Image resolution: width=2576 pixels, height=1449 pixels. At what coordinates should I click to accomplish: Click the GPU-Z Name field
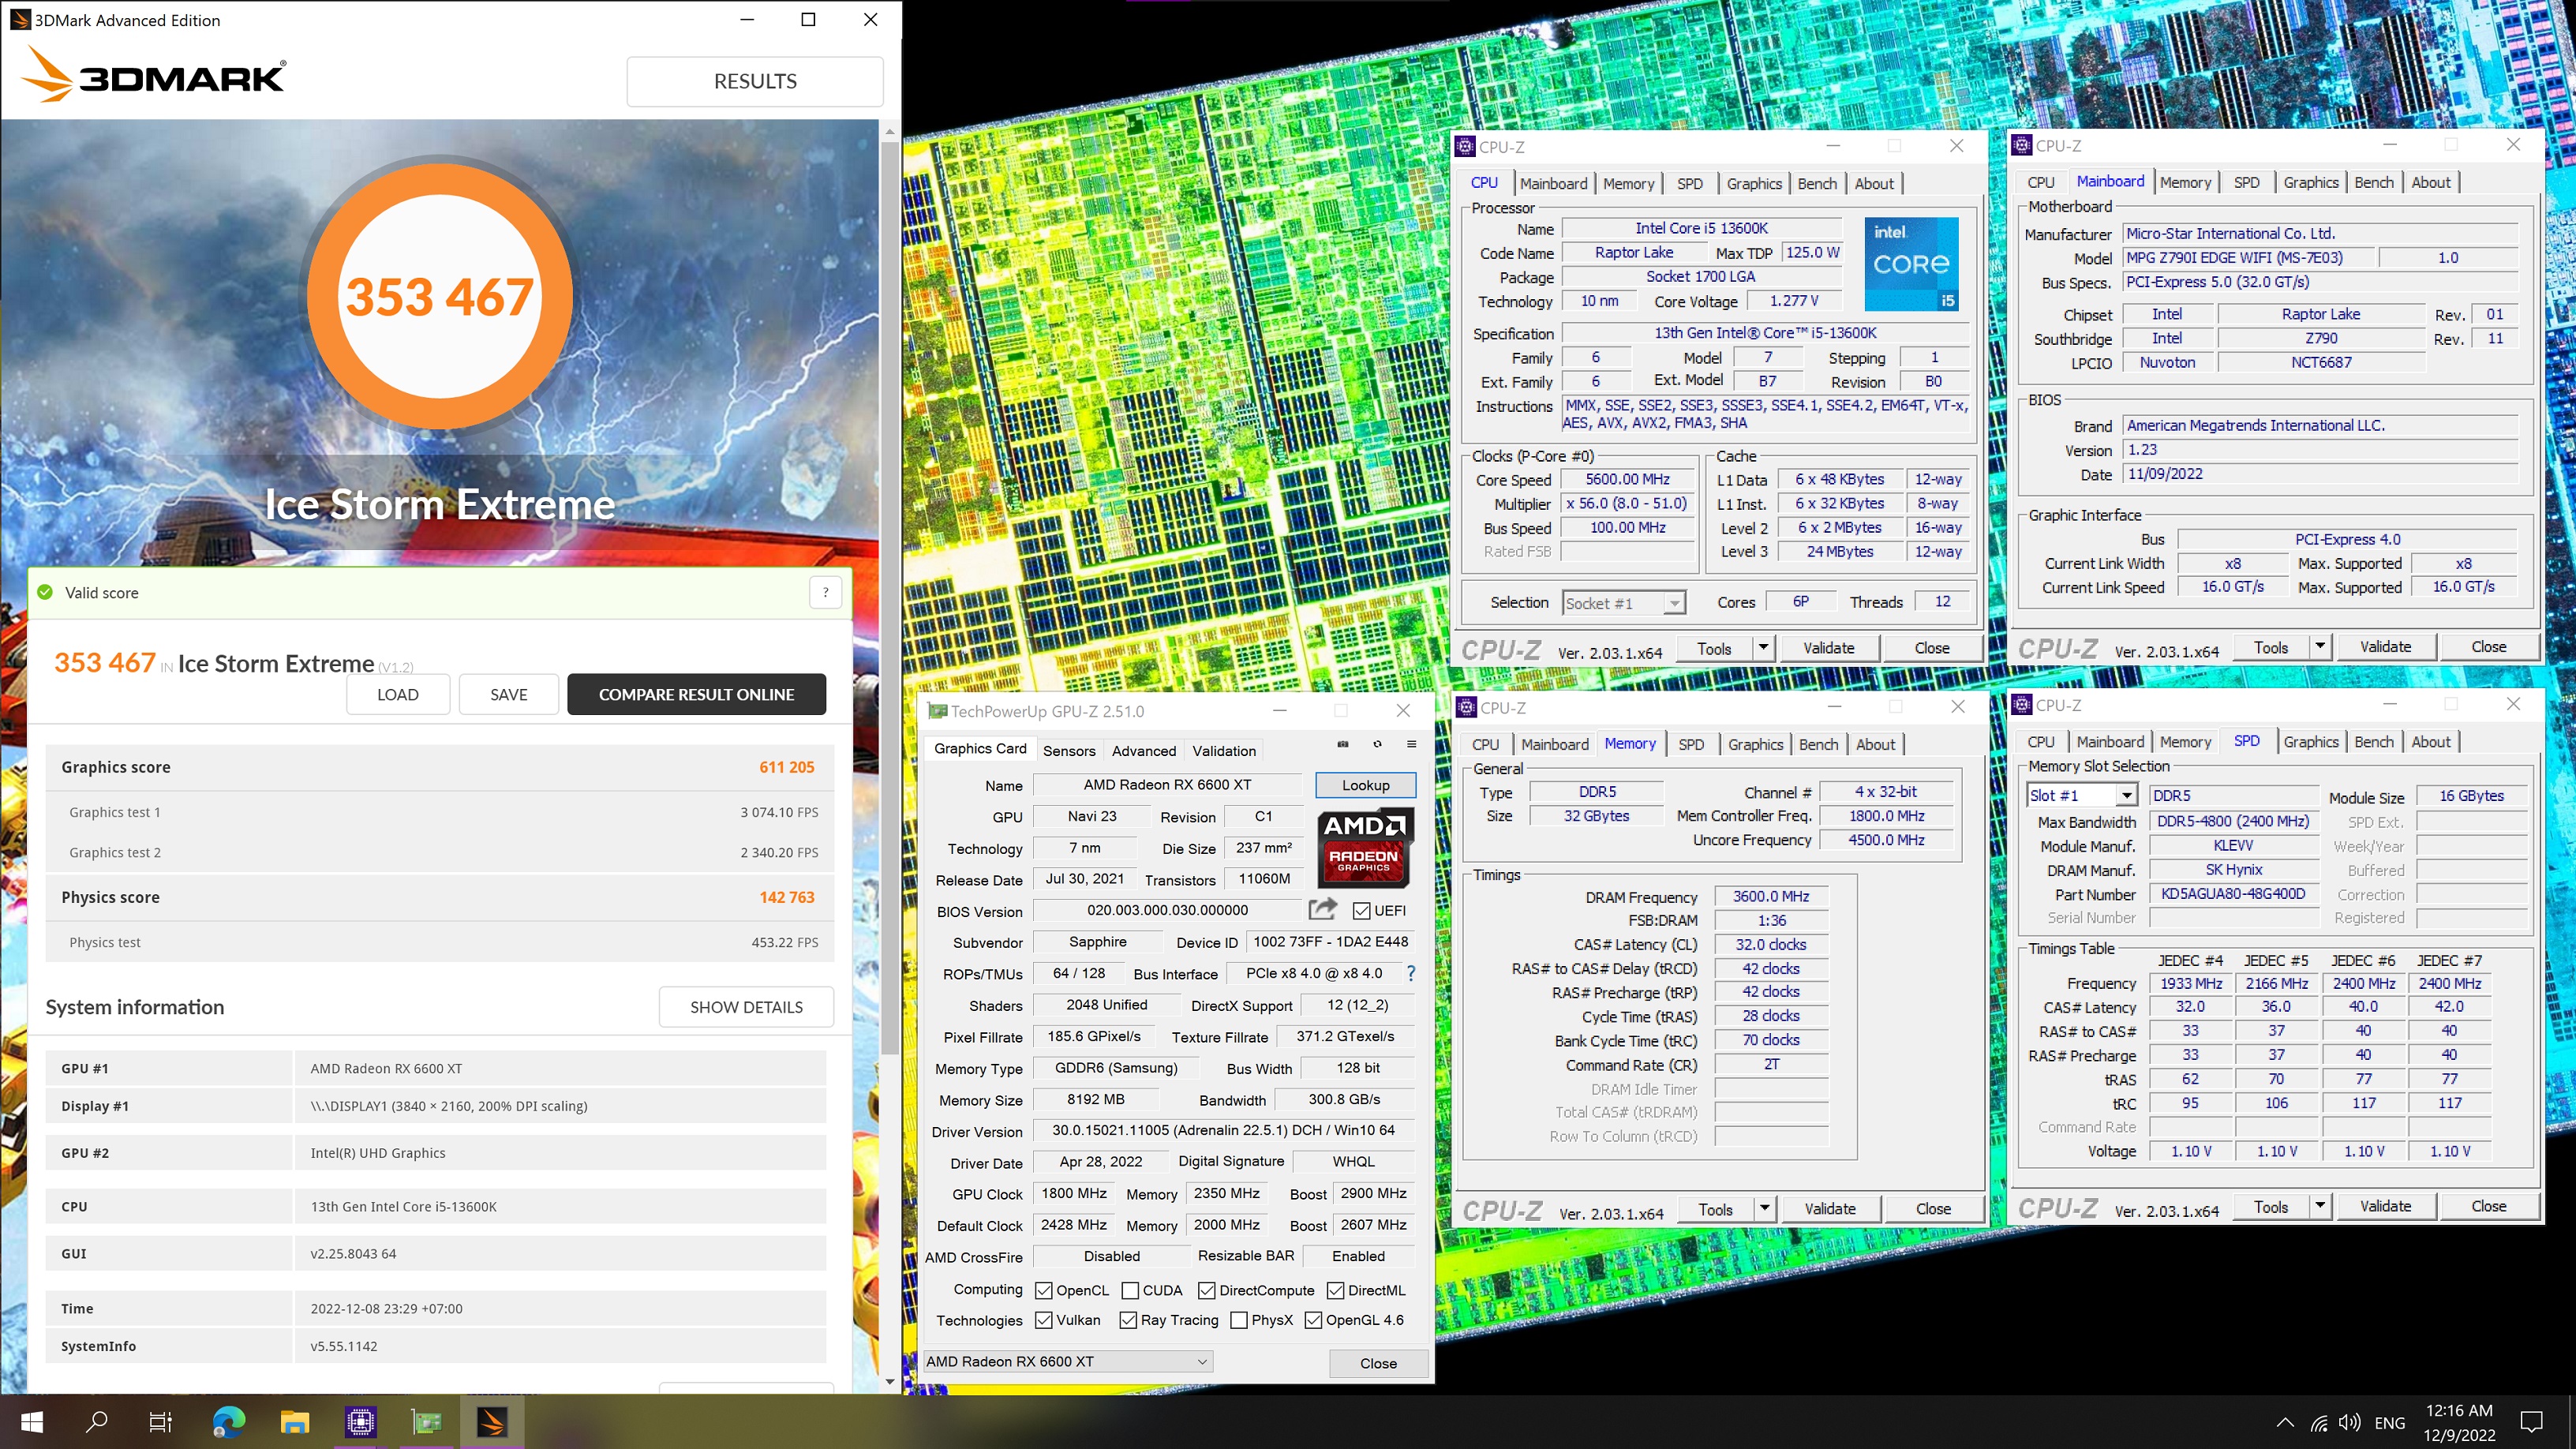click(x=1167, y=785)
